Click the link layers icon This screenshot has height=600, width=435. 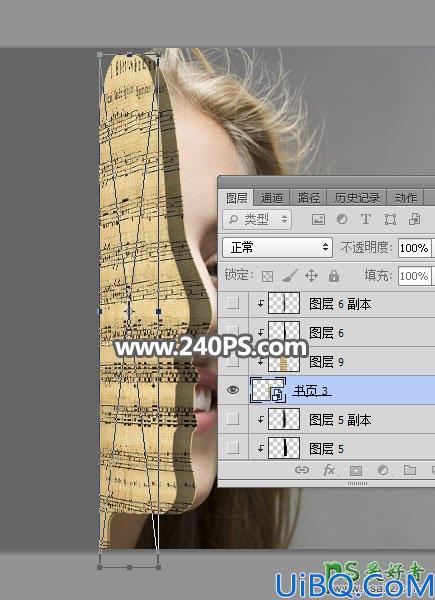click(x=302, y=470)
